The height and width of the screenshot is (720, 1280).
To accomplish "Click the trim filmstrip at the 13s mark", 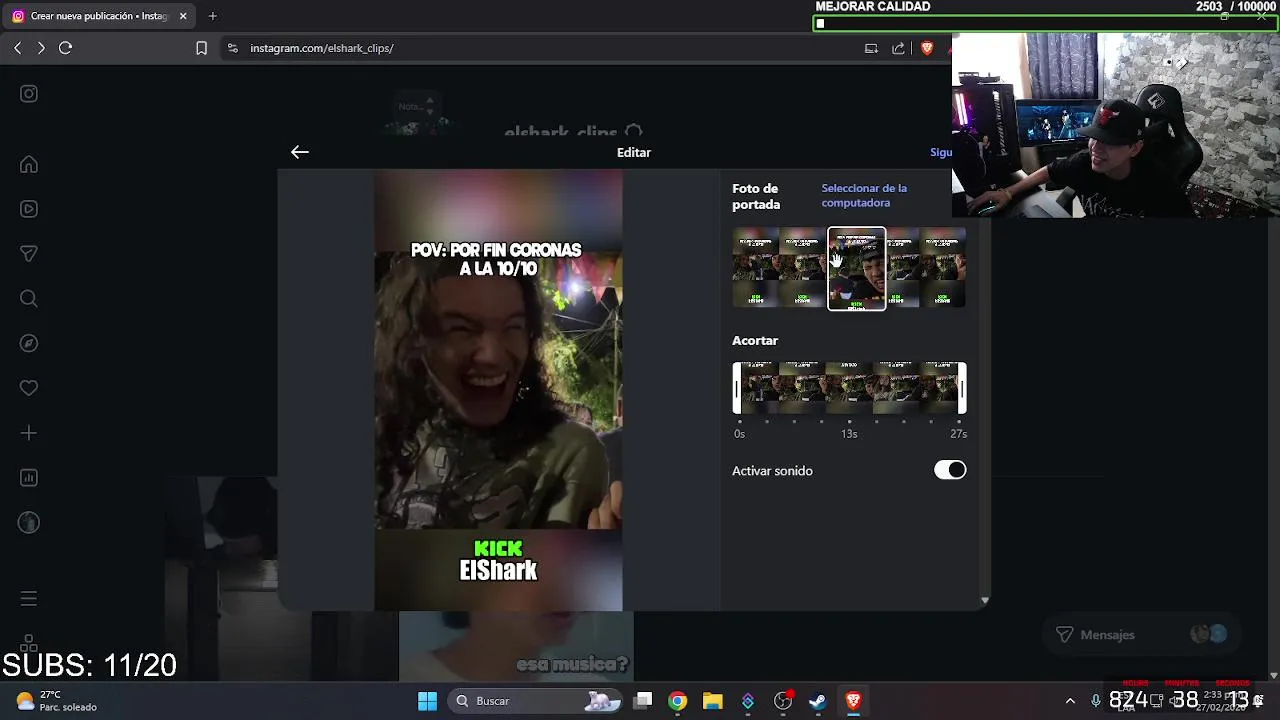I will 849,388.
